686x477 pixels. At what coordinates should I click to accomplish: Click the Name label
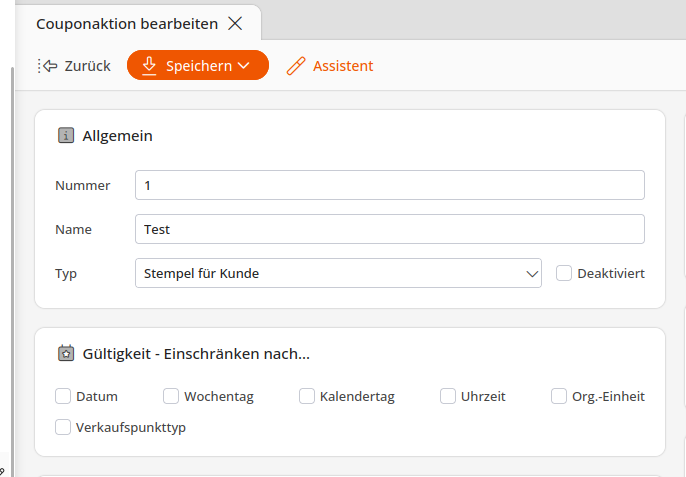74,229
